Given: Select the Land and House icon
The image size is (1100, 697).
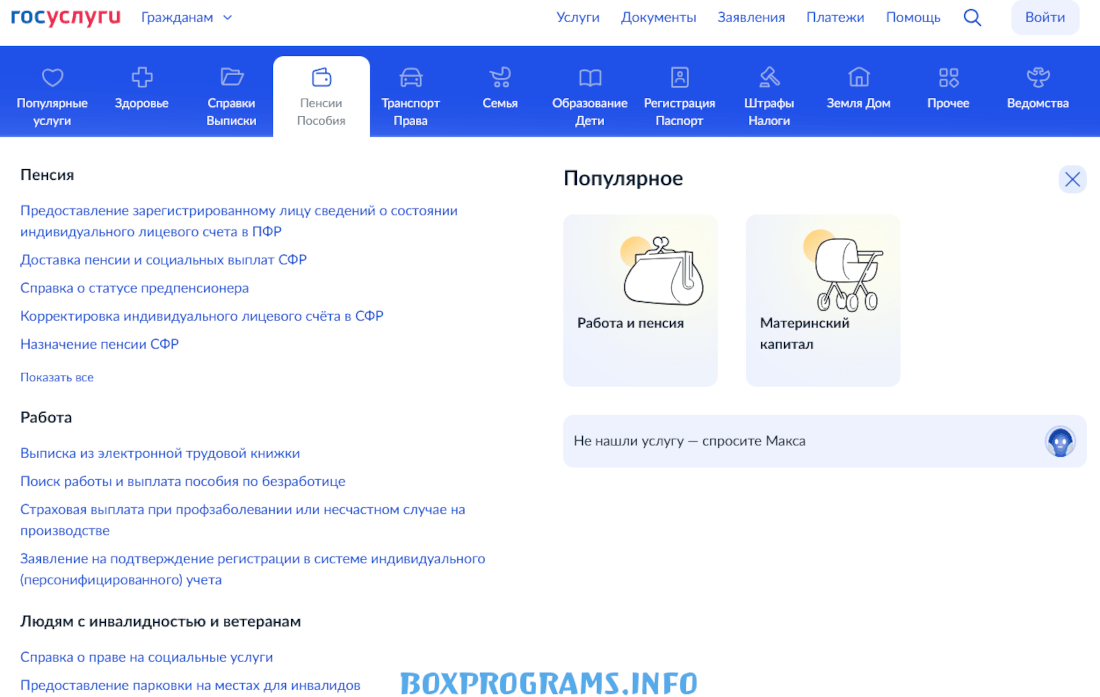Looking at the screenshot, I should click(859, 76).
